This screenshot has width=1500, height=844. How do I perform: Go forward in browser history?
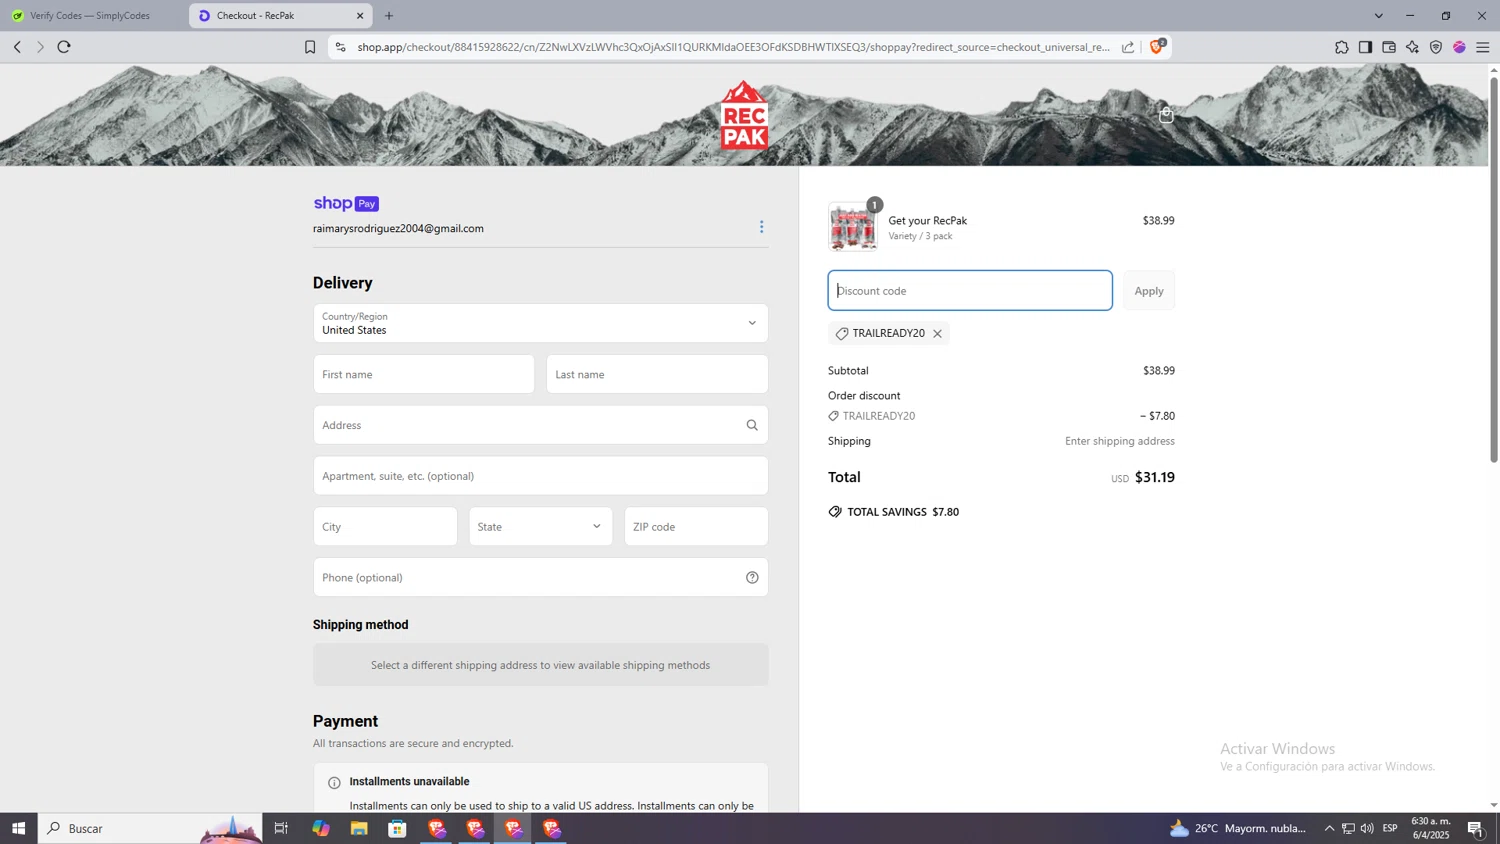(40, 47)
